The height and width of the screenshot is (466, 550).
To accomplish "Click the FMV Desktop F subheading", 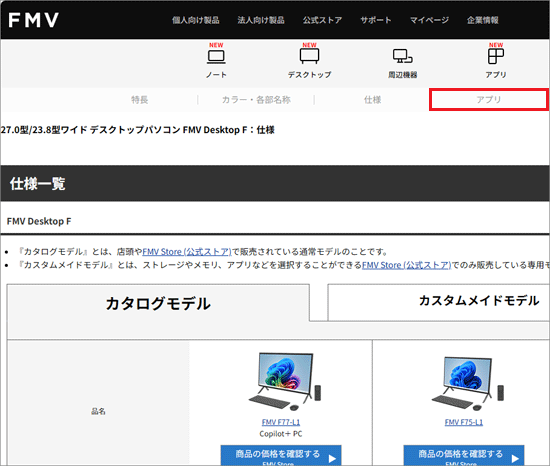I will coord(39,221).
